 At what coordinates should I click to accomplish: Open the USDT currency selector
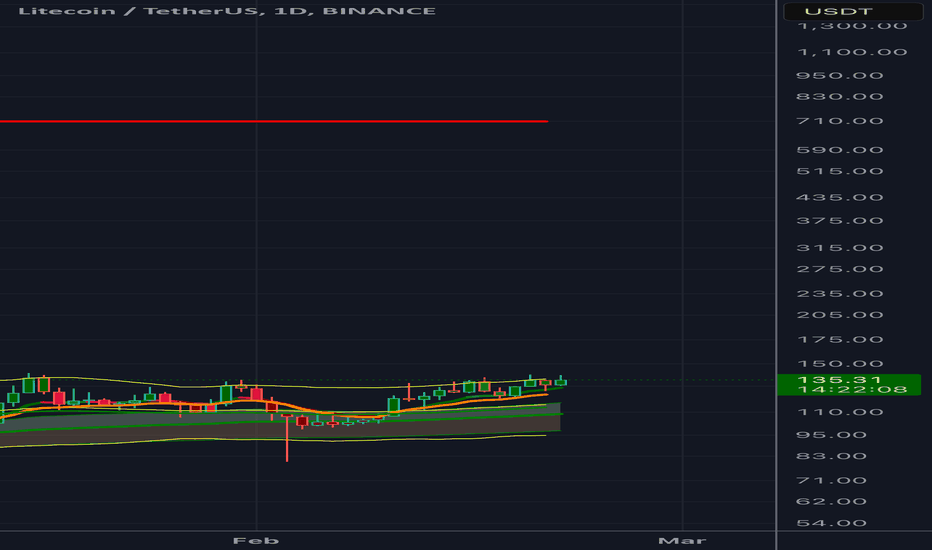pos(853,11)
